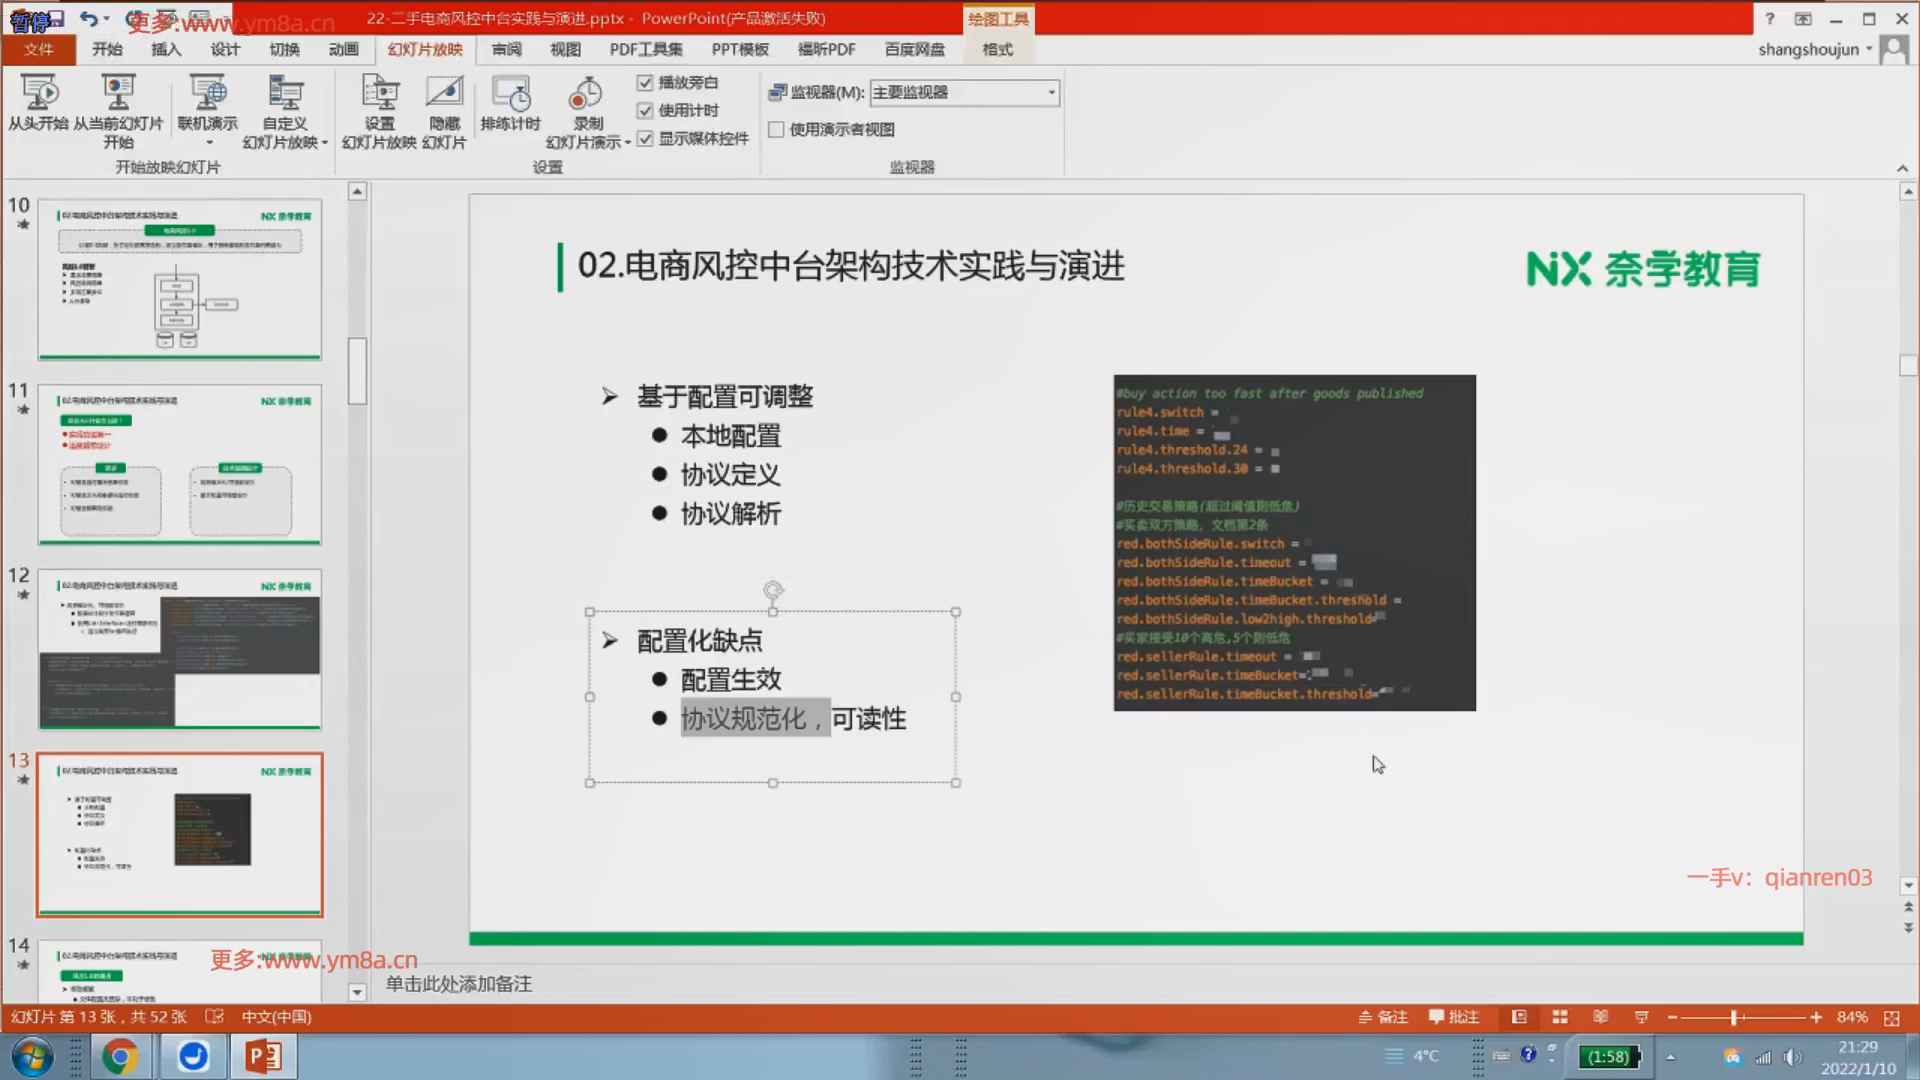Open the Insert (插入) ribbon tab

(x=166, y=49)
